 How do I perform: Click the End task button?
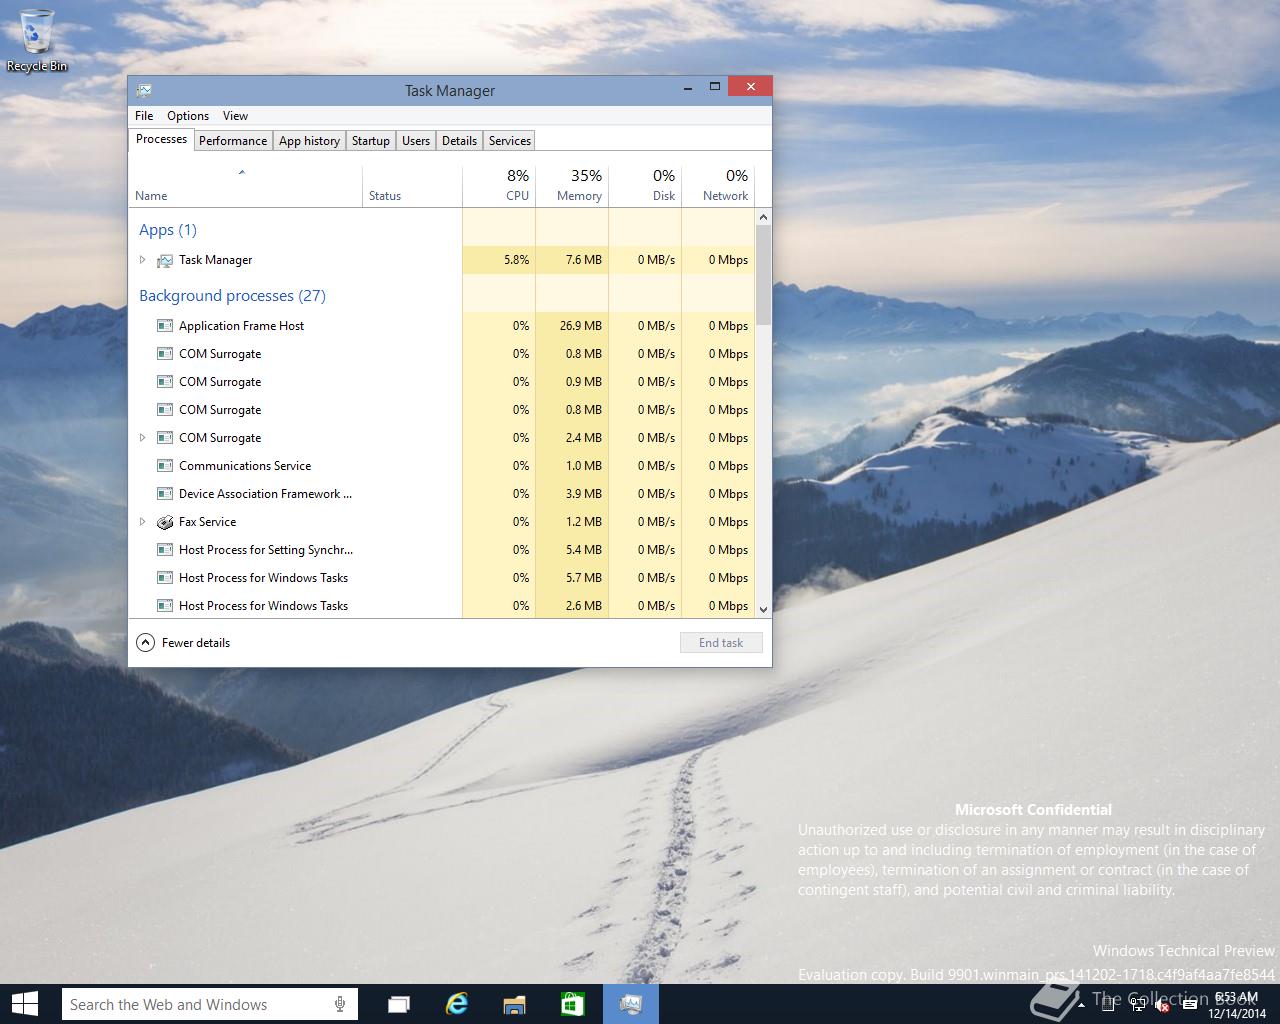pos(721,643)
